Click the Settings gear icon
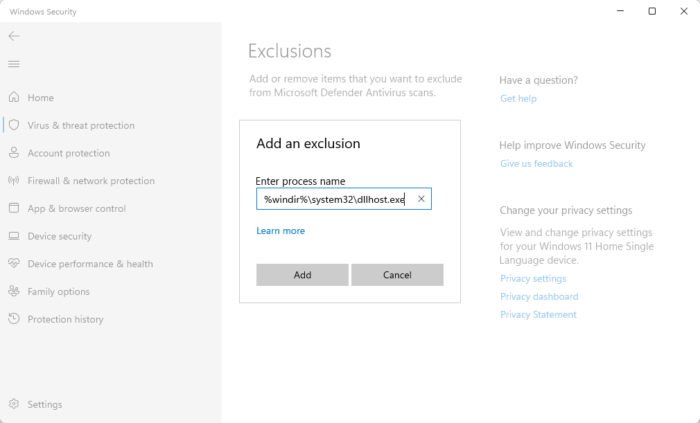700x423 pixels. click(14, 404)
